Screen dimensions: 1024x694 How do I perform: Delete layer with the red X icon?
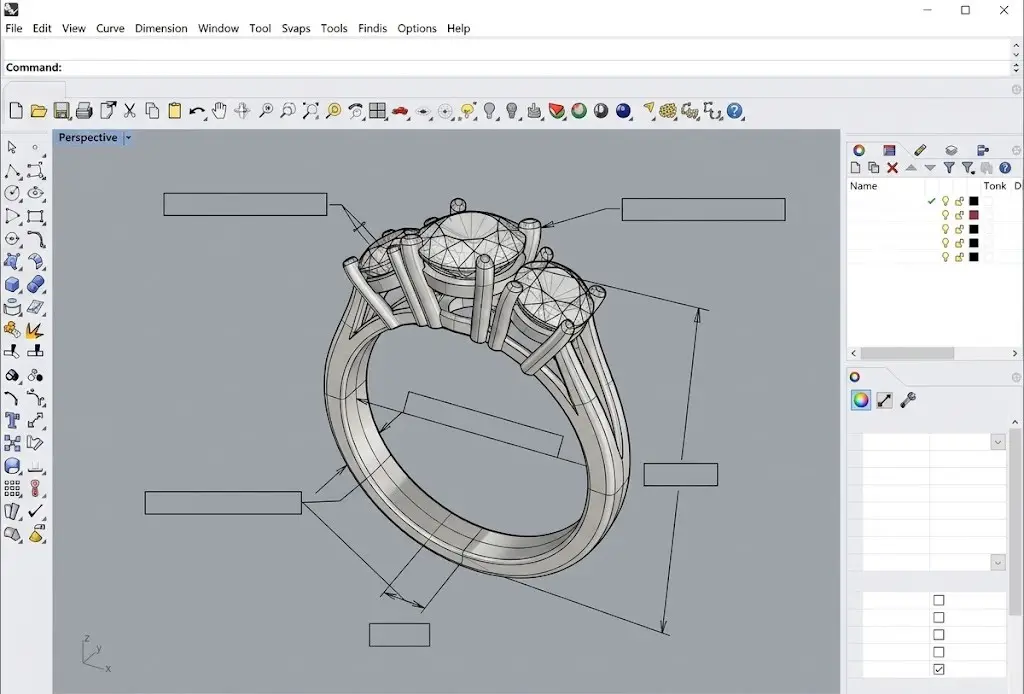point(892,168)
